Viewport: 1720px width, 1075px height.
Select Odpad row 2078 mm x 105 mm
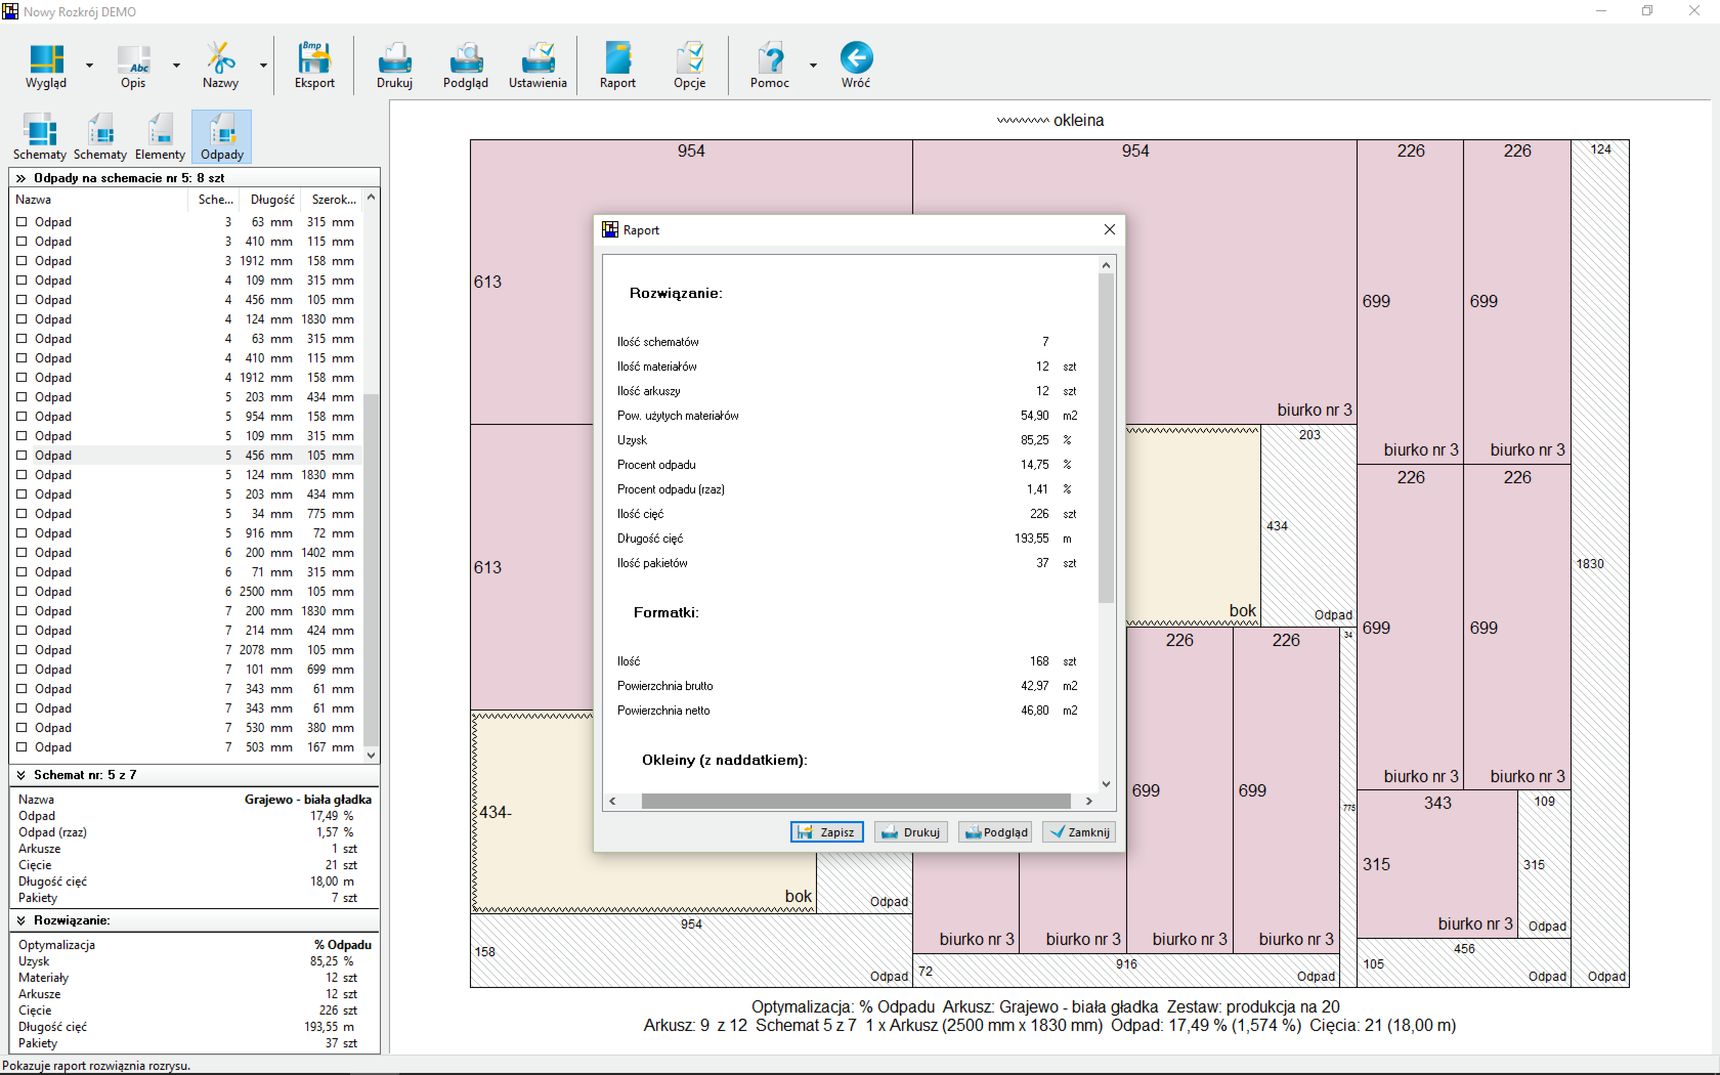186,650
